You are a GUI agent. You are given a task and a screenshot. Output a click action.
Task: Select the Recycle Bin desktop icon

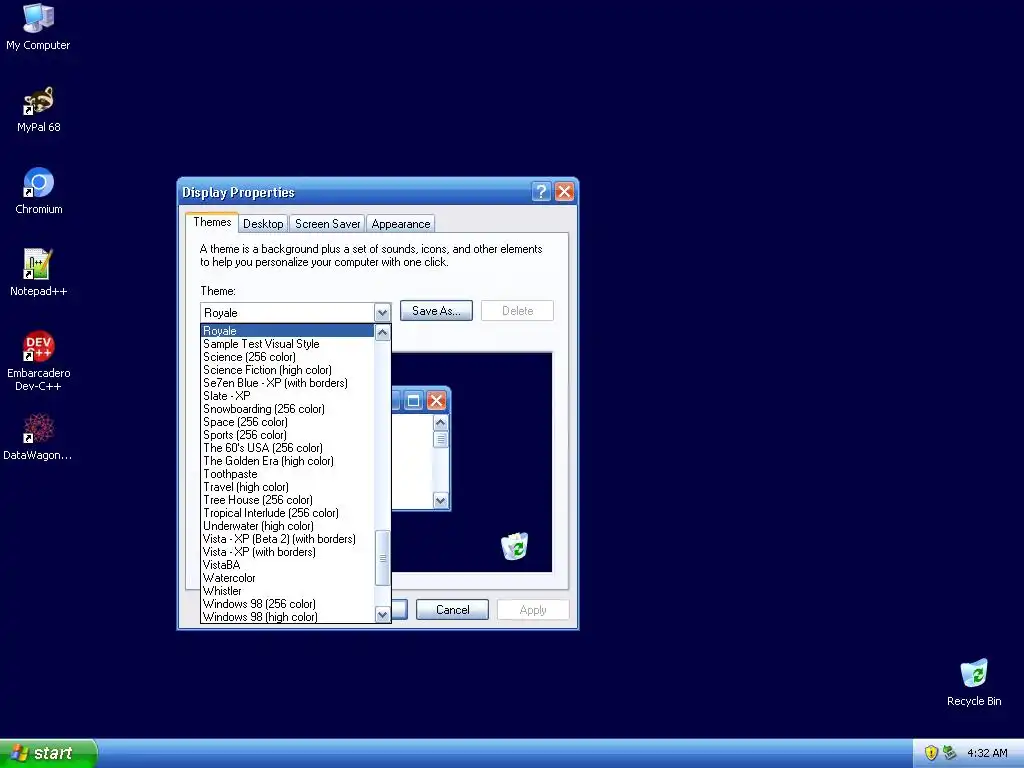point(974,682)
